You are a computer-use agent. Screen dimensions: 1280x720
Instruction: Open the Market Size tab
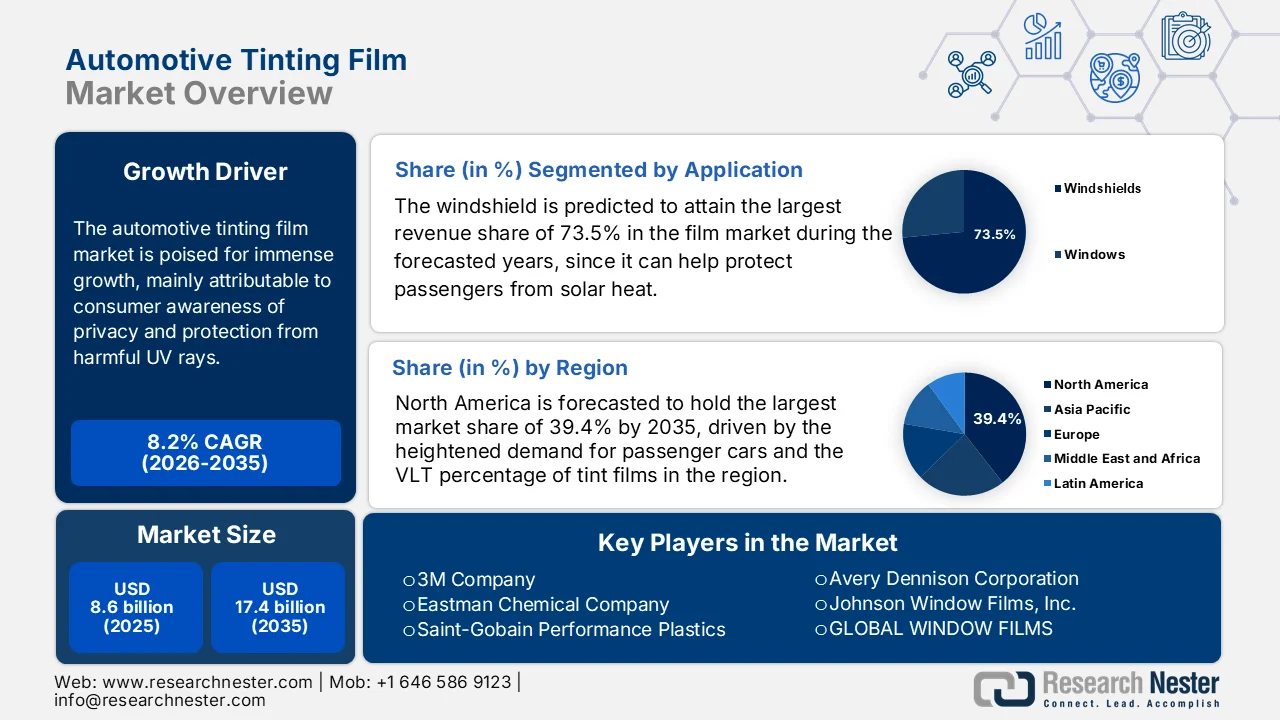click(206, 535)
